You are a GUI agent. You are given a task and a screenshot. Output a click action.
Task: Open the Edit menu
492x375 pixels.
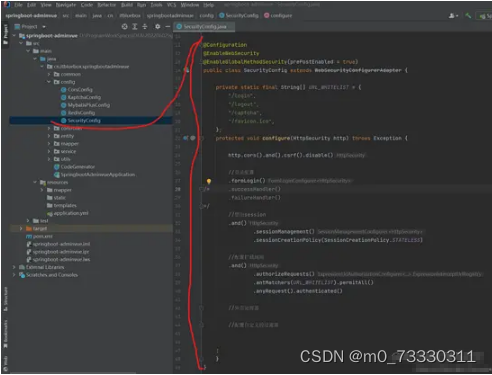coord(31,5)
